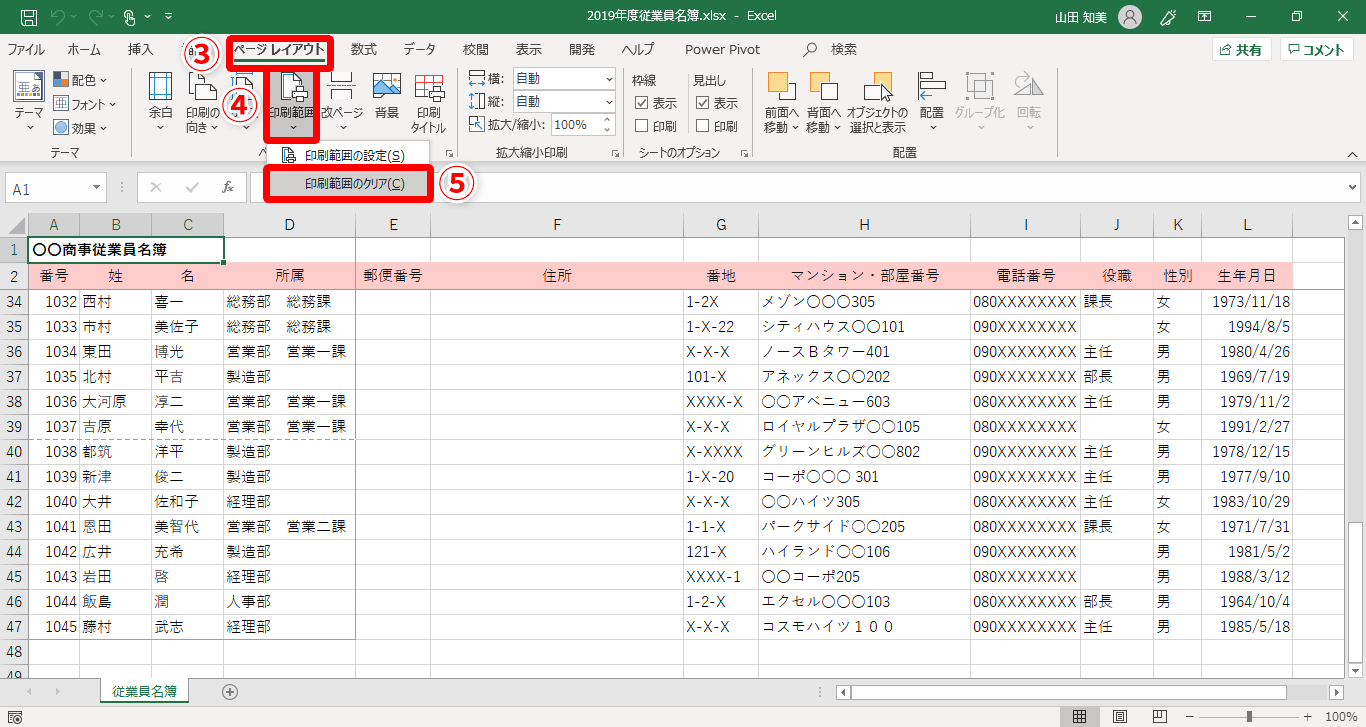This screenshot has width=1366, height=727.
Task: Click the 検索 search box
Action: (x=831, y=49)
